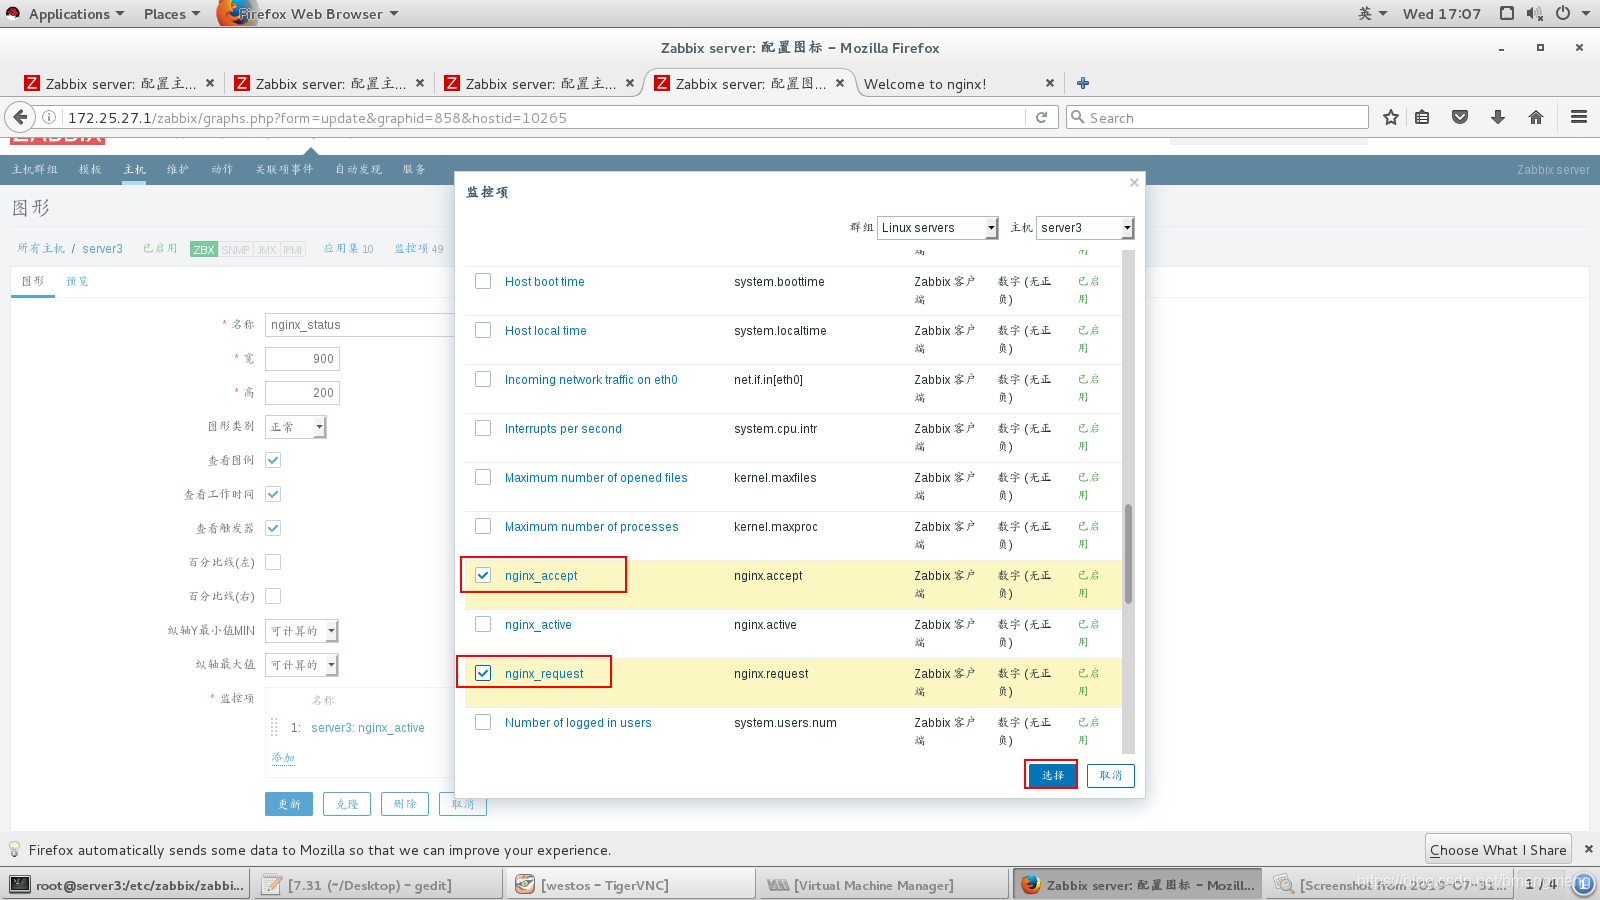Click the blue 选择 select button
Image resolution: width=1600 pixels, height=900 pixels.
(x=1052, y=775)
